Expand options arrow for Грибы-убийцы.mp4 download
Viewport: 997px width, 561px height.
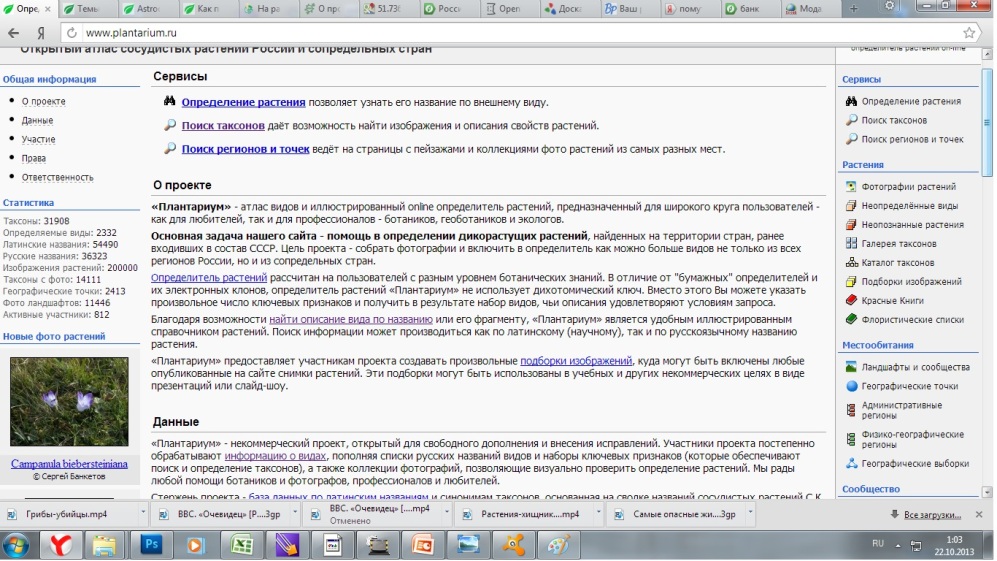pyautogui.click(x=144, y=514)
